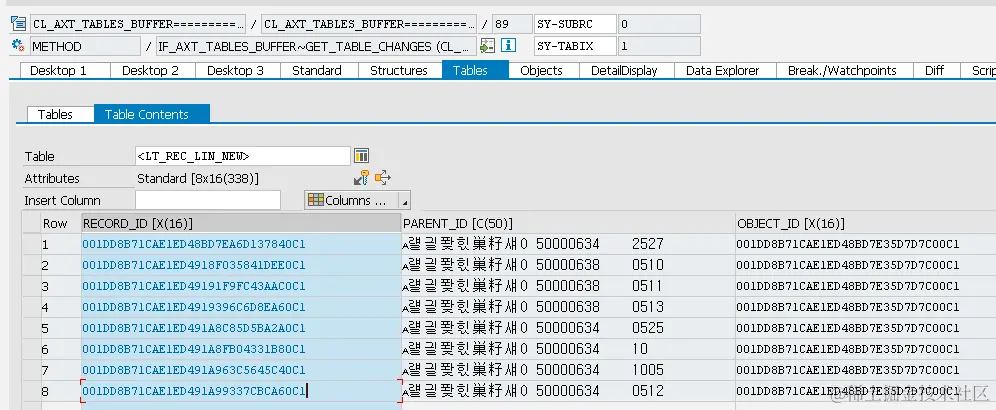Click the PARENT_ID cell ending in 1005
The image size is (996, 410).
[569, 370]
